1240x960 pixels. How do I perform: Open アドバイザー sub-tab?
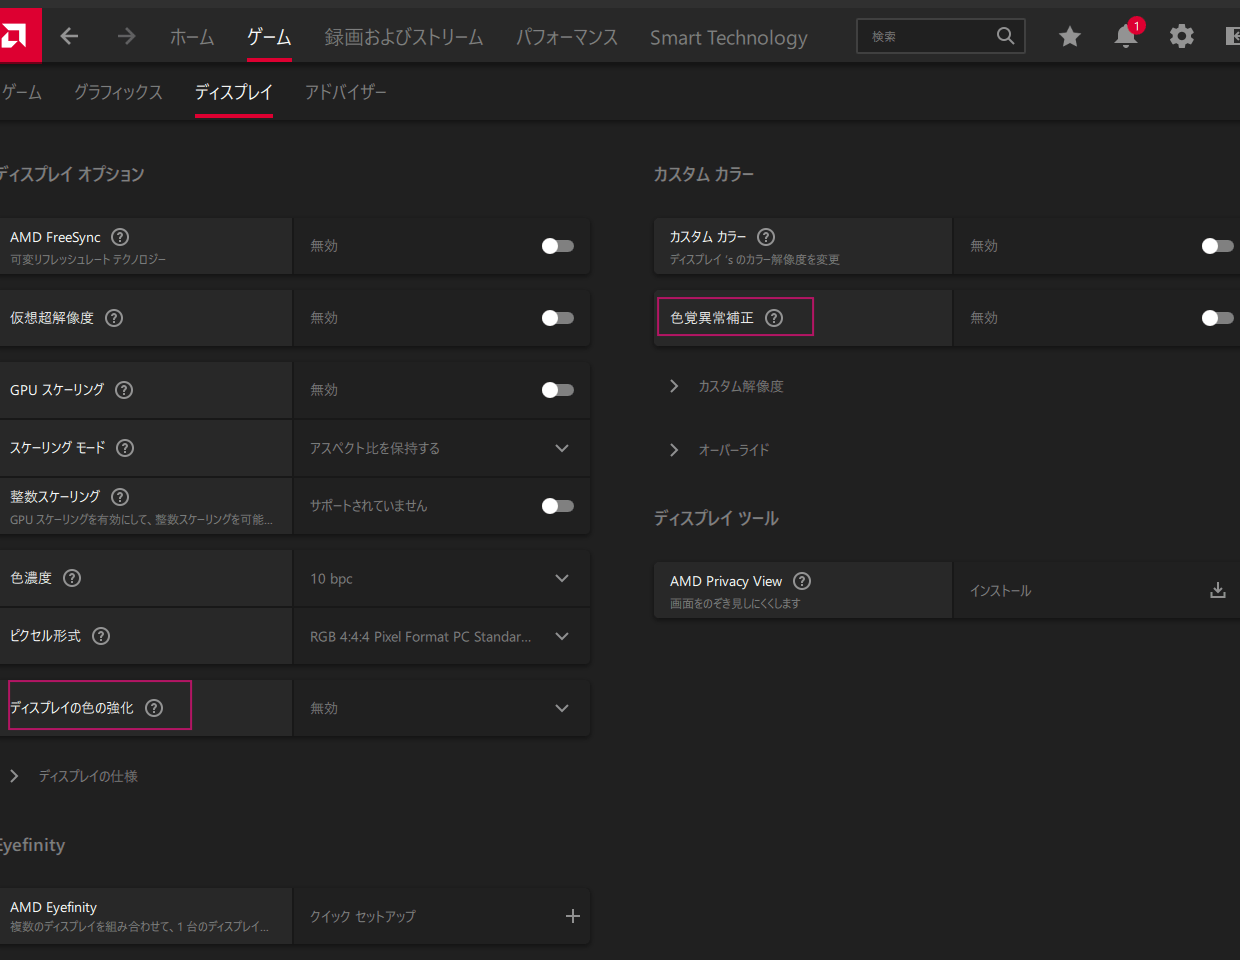tap(346, 92)
